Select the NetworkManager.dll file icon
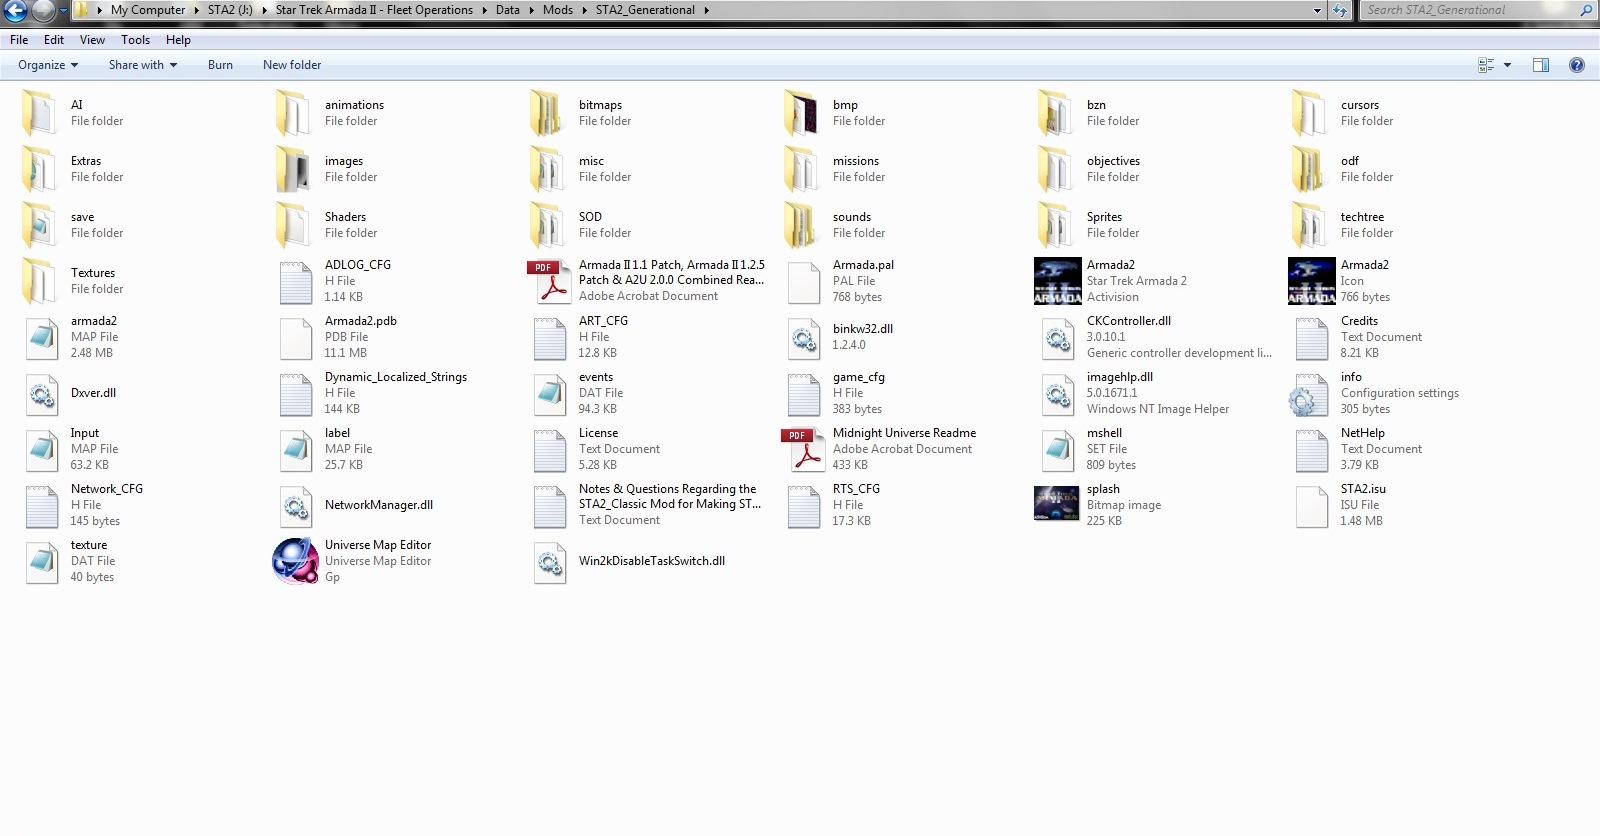The image size is (1600, 836). pos(295,505)
